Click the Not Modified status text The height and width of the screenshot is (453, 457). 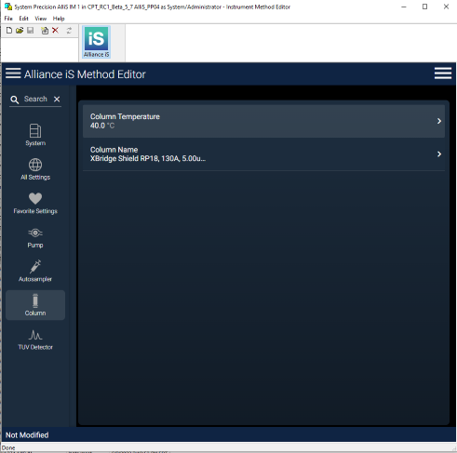coord(27,435)
